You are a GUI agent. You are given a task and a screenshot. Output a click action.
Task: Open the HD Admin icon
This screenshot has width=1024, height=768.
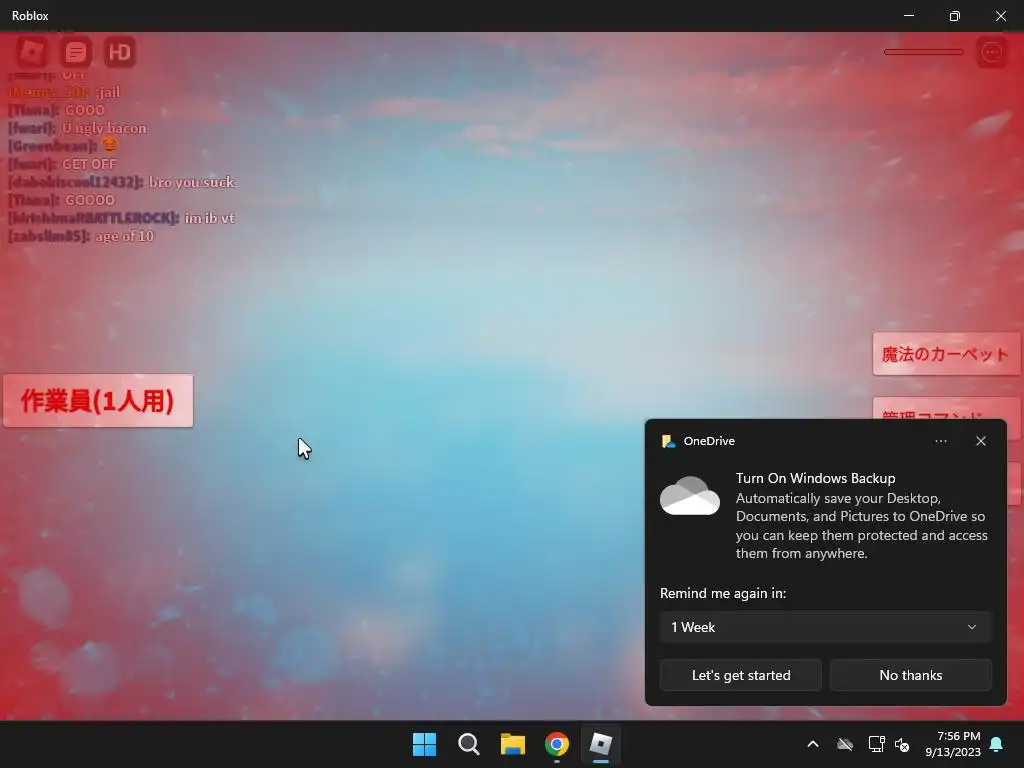[x=120, y=52]
